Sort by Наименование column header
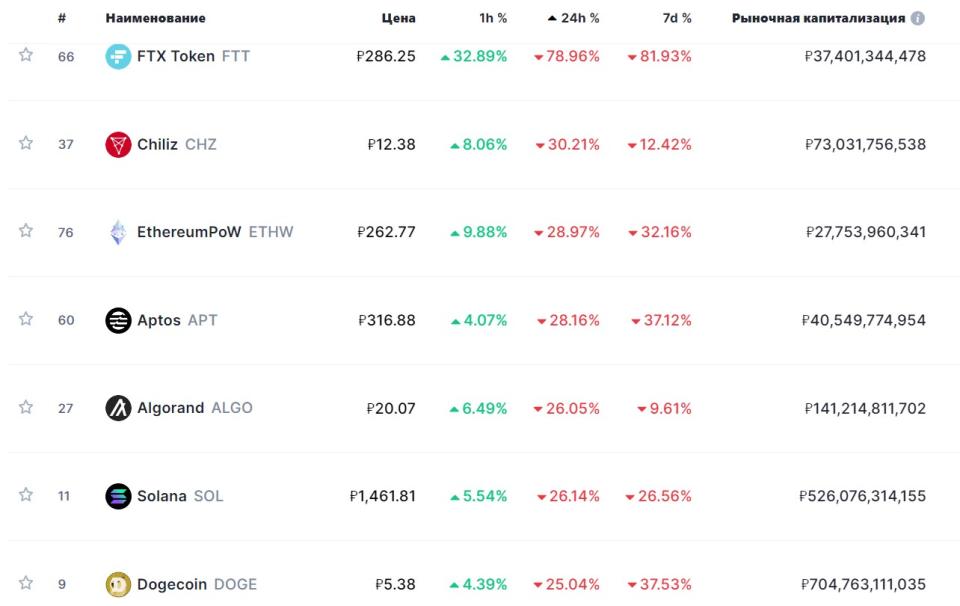Viewport: 960px width, 606px height. click(x=155, y=18)
